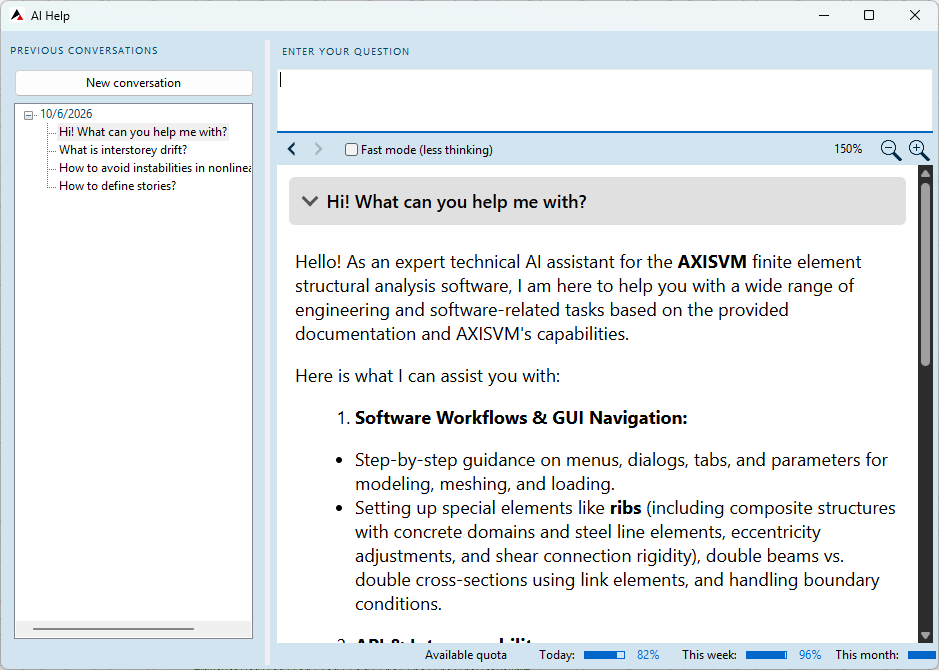Click the 'ENTER YOUR QUESTION' heading
939x670 pixels.
(x=346, y=51)
